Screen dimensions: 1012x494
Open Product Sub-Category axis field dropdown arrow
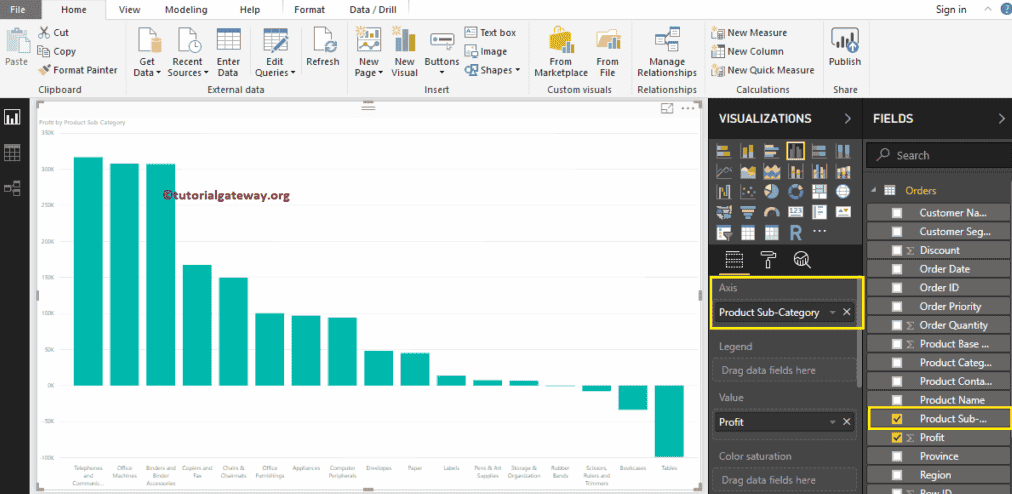(832, 313)
